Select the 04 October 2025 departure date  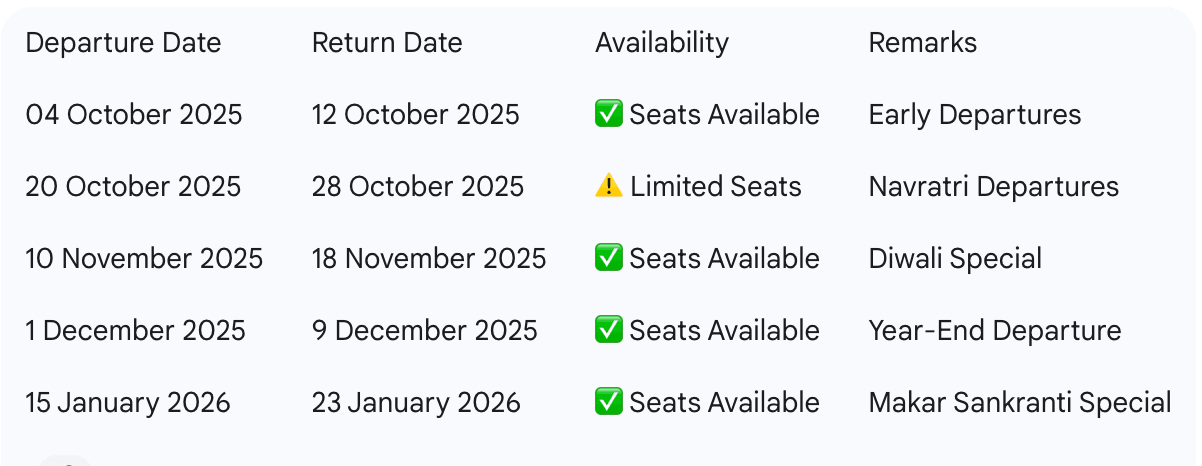[x=134, y=115]
